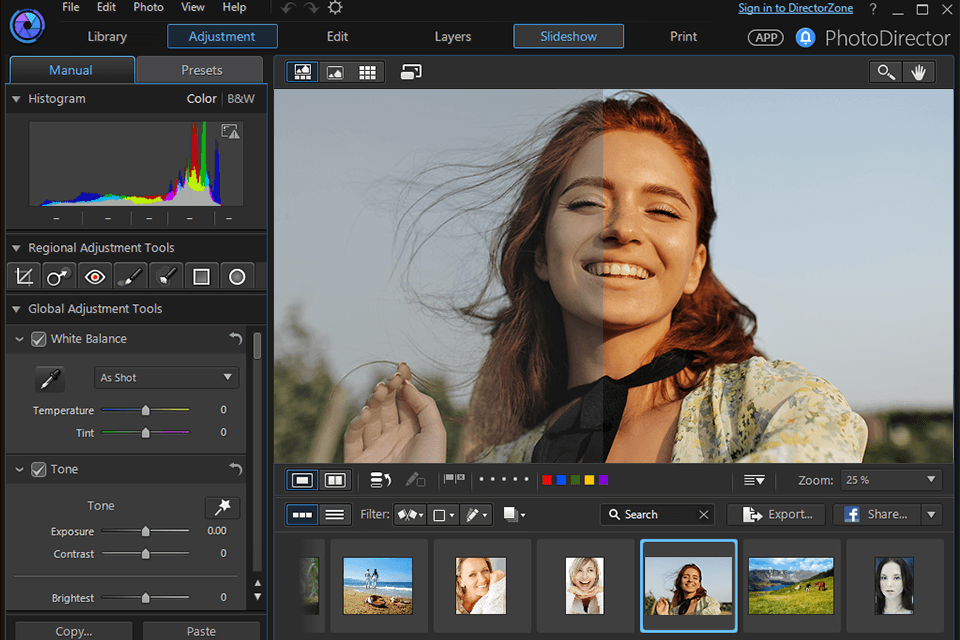Click the Search input field
This screenshot has height=640, width=960.
(658, 514)
